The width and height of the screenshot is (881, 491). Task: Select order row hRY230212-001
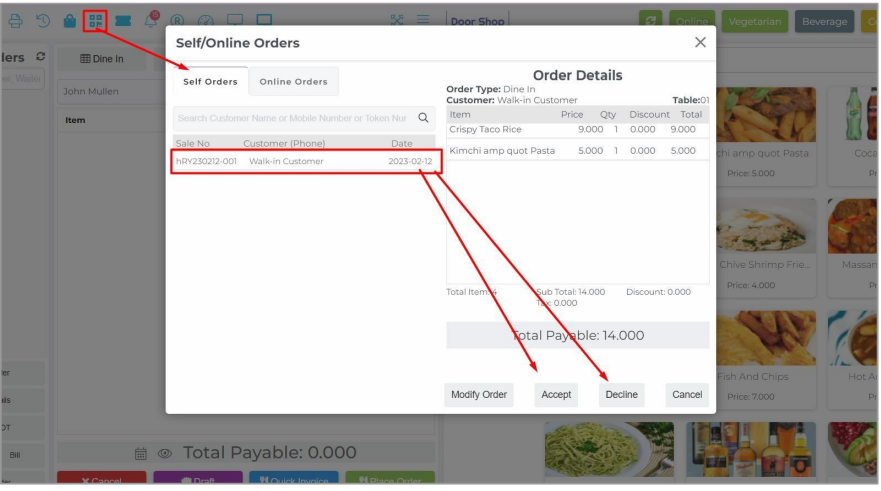tap(307, 162)
